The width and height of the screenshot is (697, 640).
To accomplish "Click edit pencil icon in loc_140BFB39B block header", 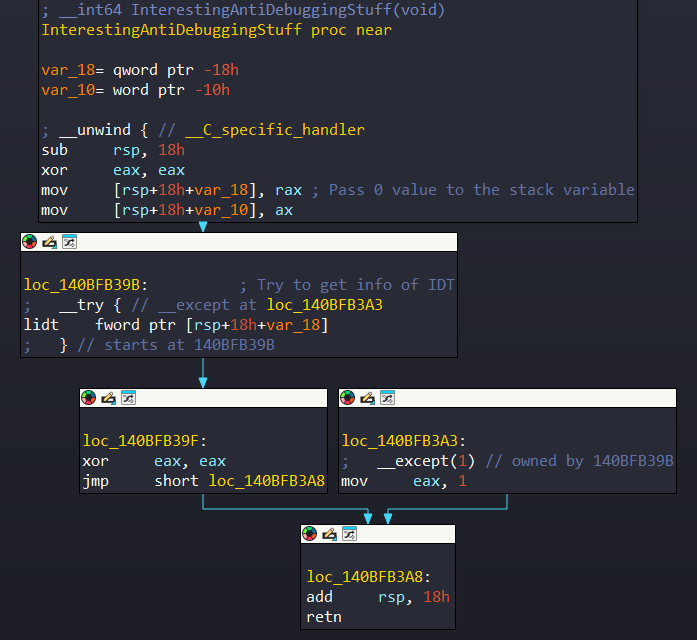I will click(49, 242).
